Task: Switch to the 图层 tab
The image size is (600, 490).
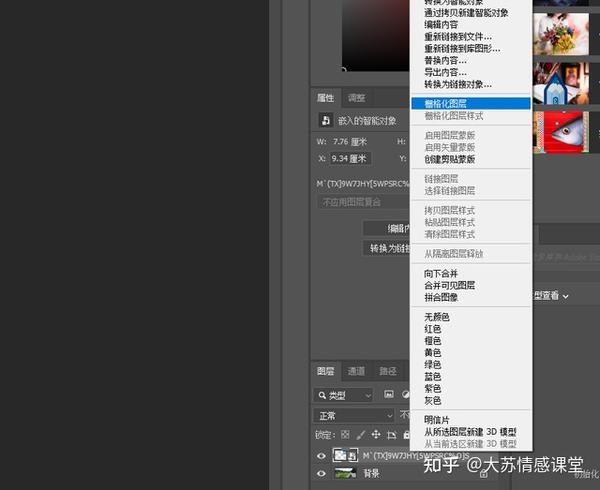Action: pos(326,371)
